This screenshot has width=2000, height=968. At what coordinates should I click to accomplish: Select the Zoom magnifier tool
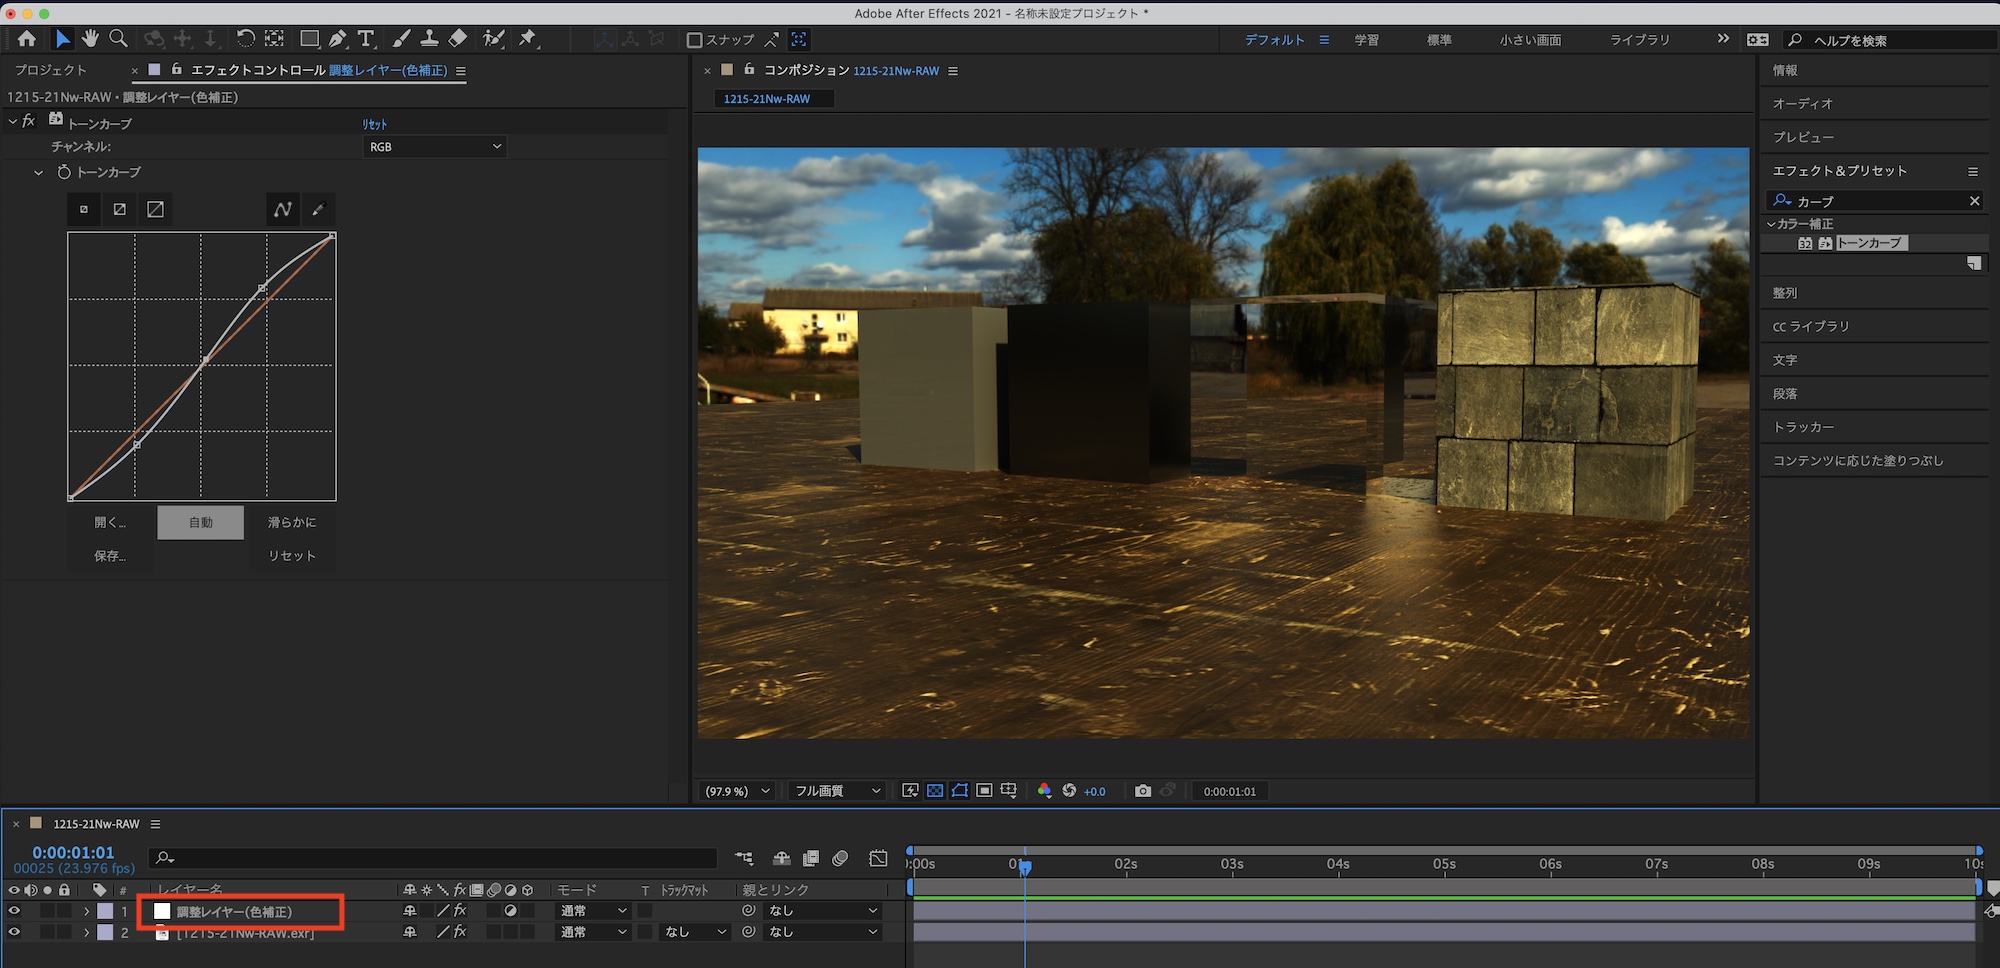[118, 39]
